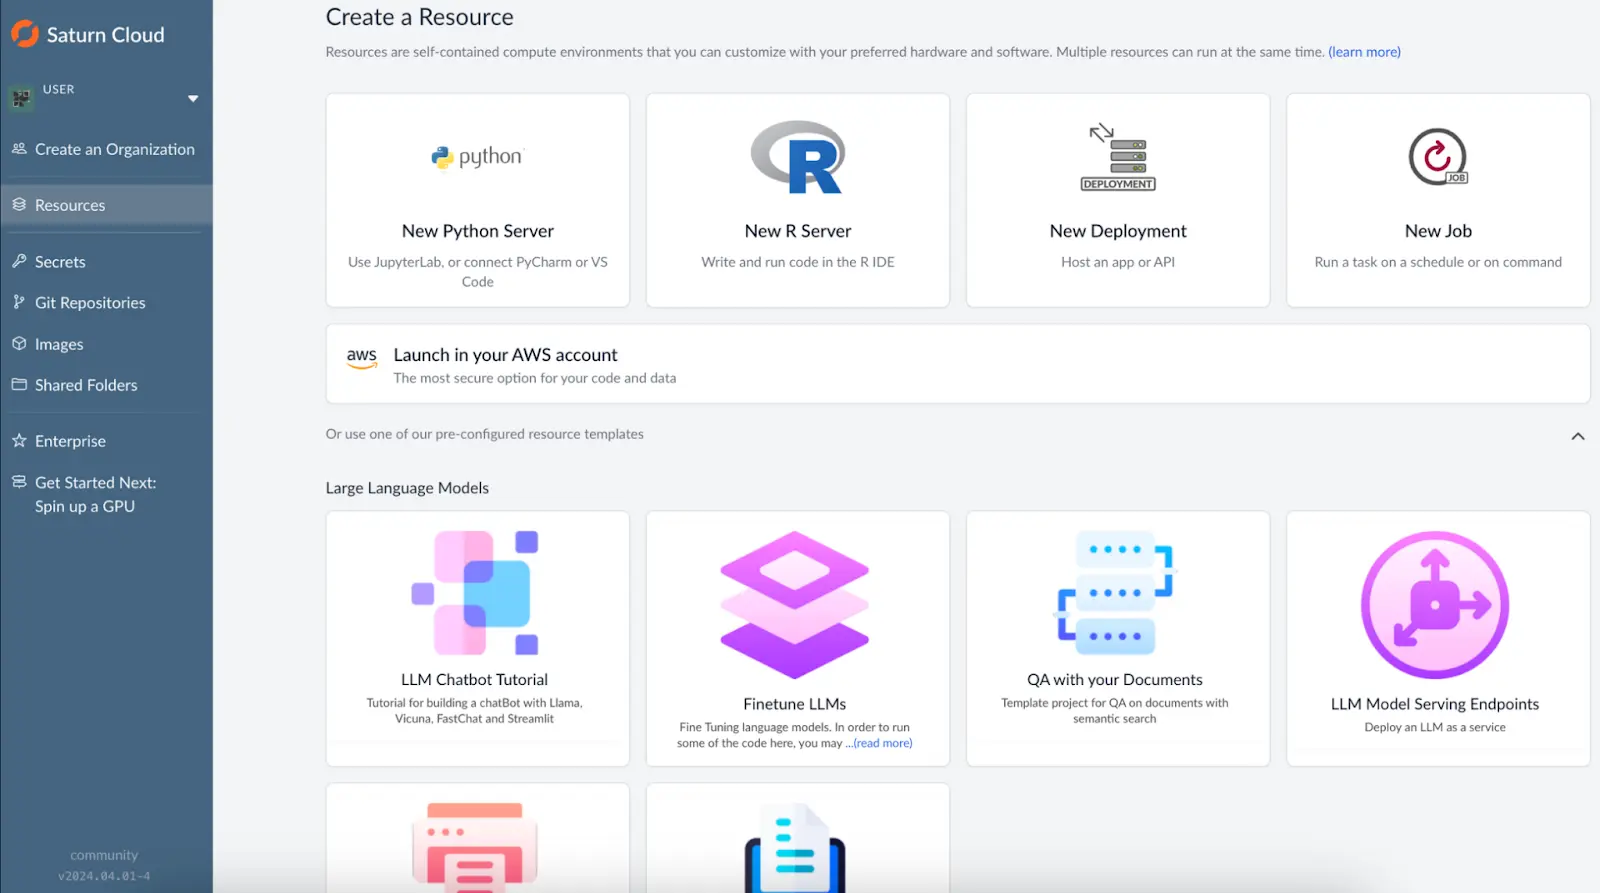
Task: Click the R logo icon
Action: [798, 157]
